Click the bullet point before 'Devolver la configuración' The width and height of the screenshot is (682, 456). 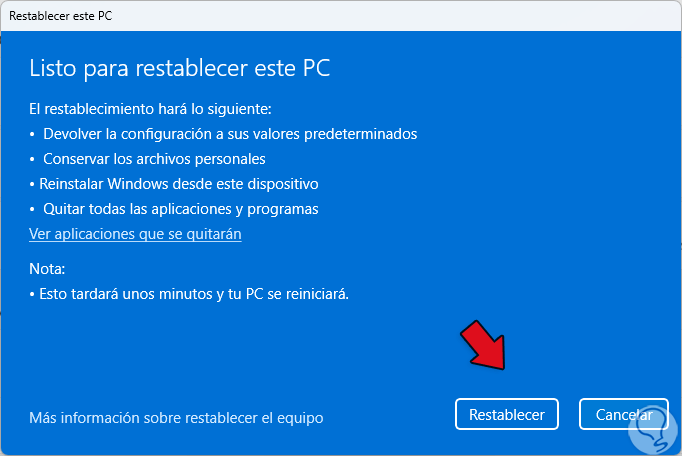click(32, 134)
